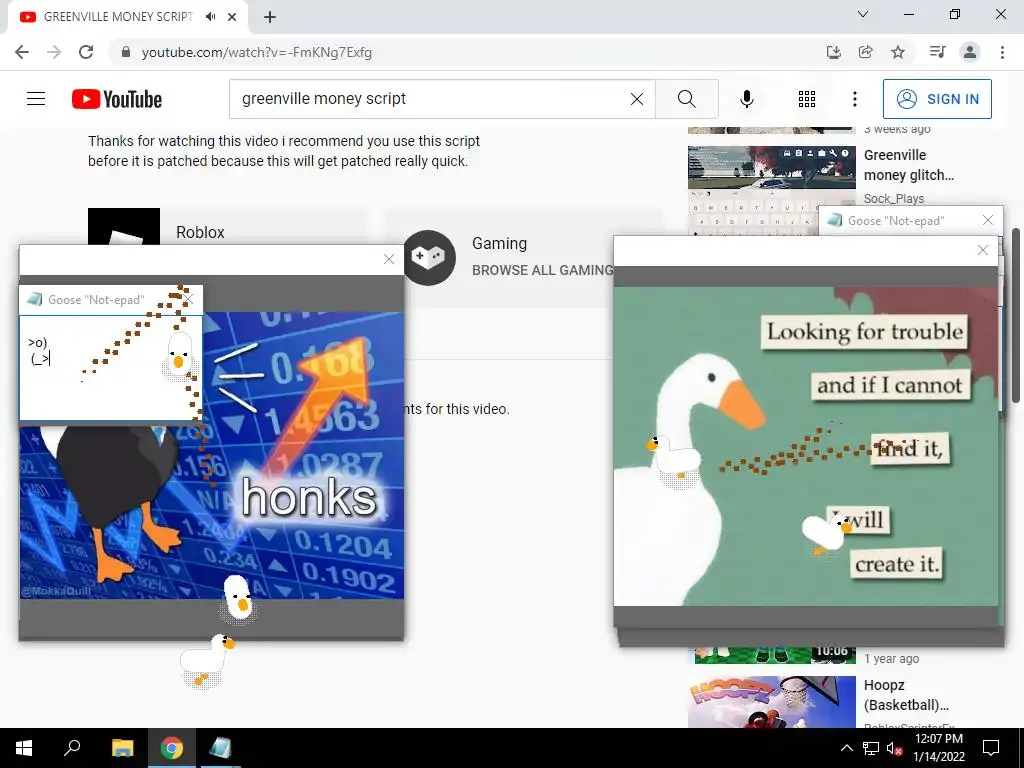This screenshot has height=768, width=1024.
Task: Go forward in browser history
Action: point(54,52)
